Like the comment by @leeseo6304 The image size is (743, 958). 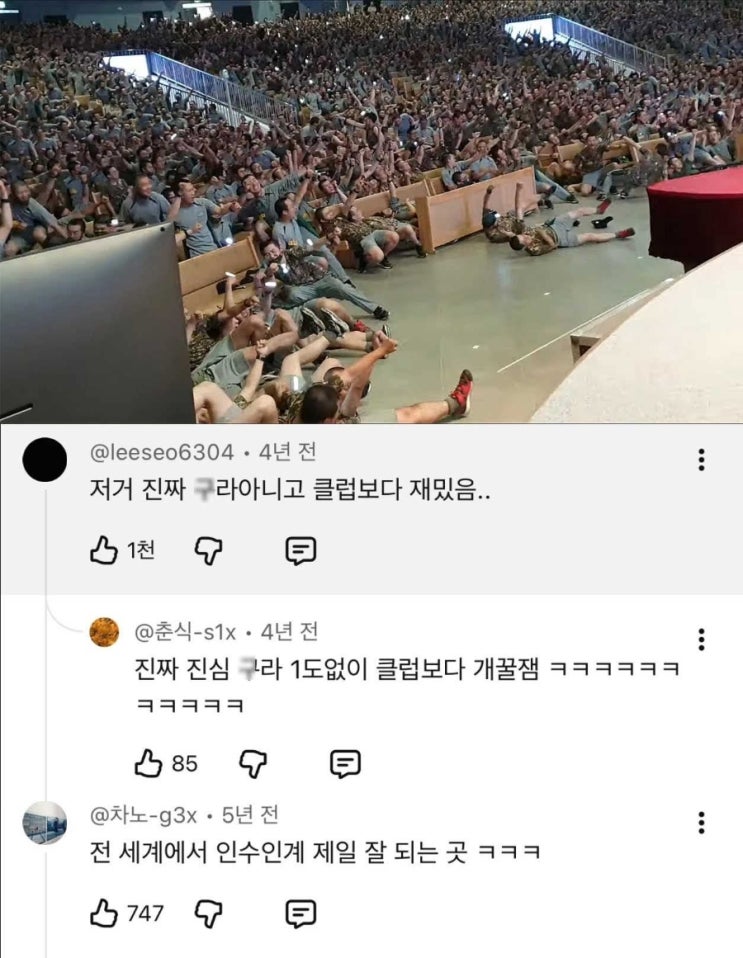[104, 550]
